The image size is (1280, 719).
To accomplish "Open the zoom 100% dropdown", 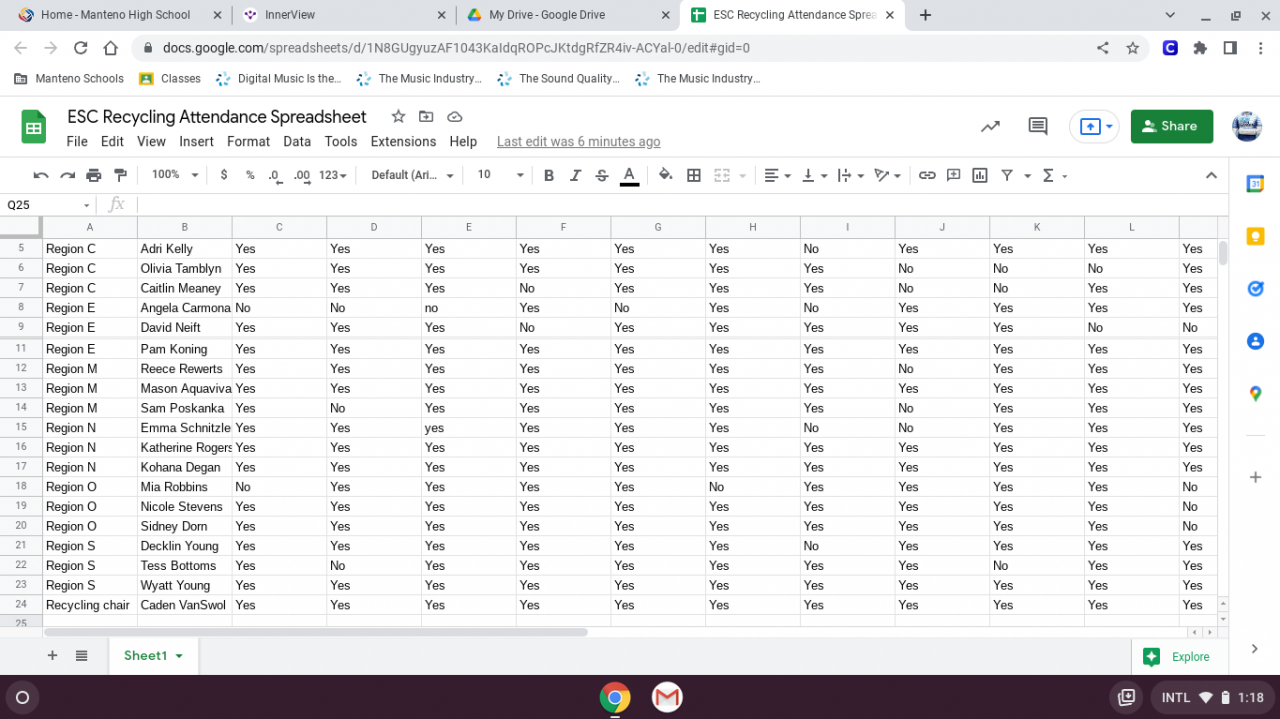I will click(x=172, y=175).
